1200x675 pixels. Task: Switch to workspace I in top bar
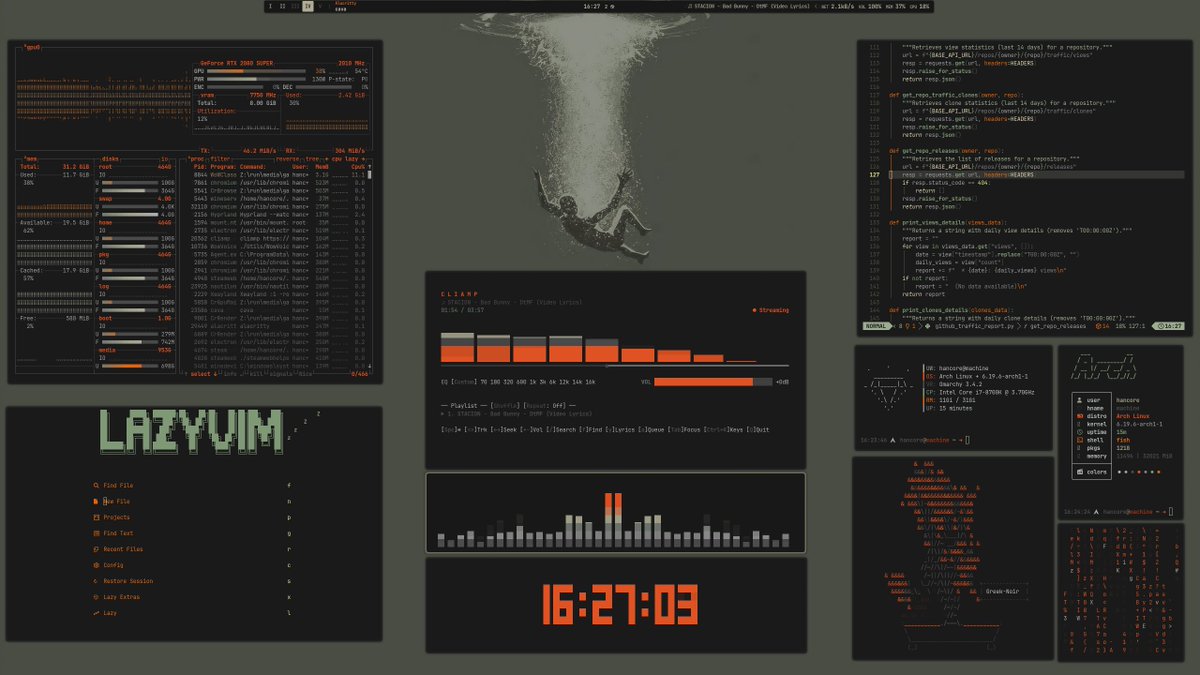click(x=270, y=6)
